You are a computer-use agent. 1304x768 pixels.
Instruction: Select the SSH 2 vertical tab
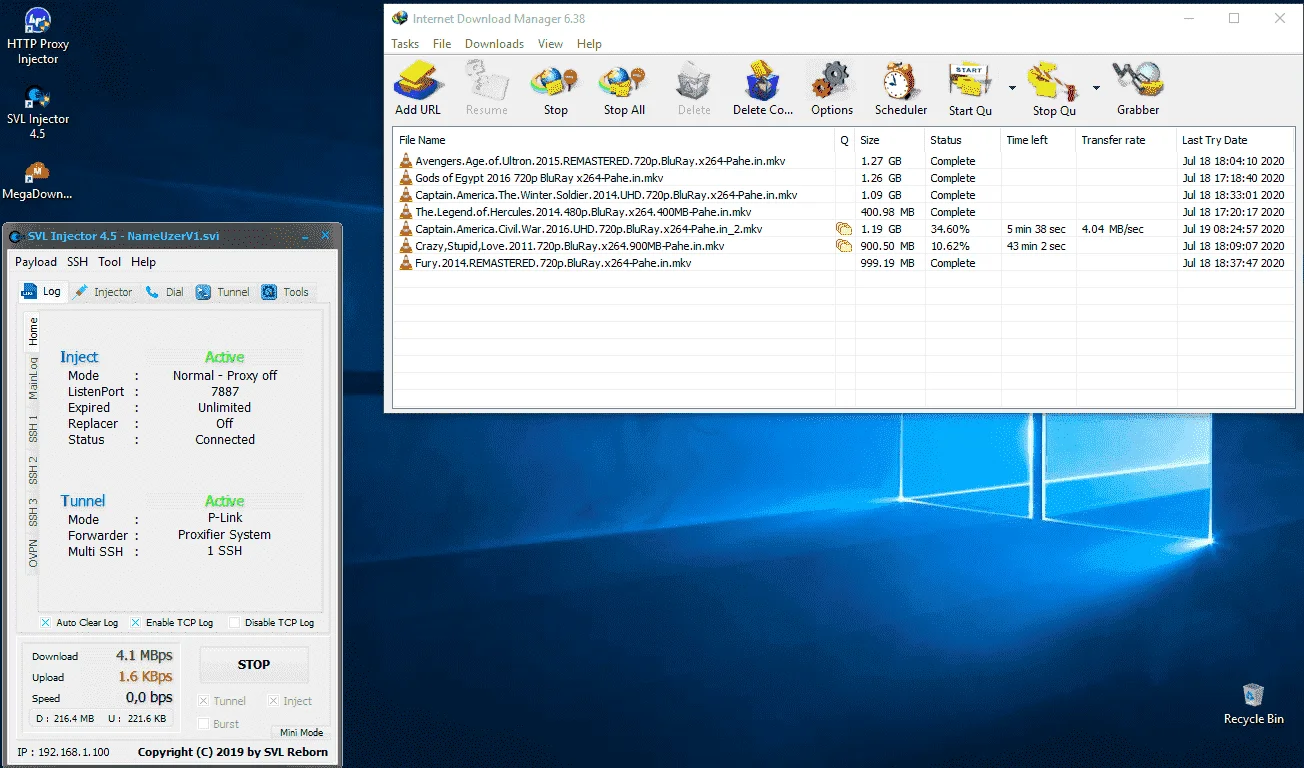(x=33, y=470)
